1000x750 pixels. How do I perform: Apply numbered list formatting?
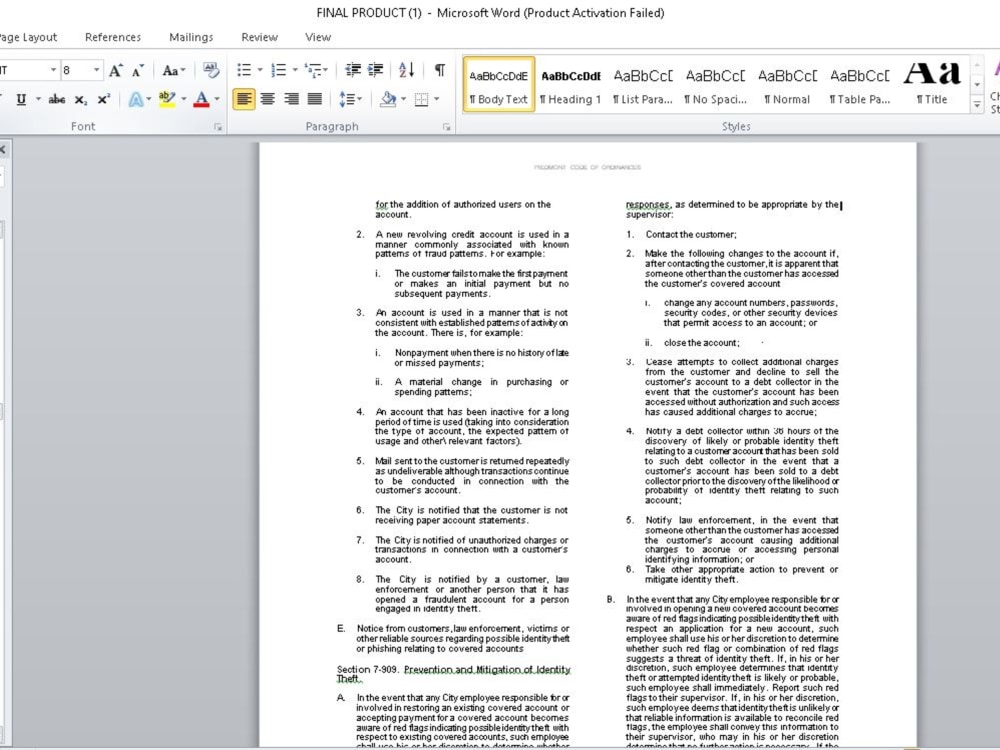pos(279,70)
